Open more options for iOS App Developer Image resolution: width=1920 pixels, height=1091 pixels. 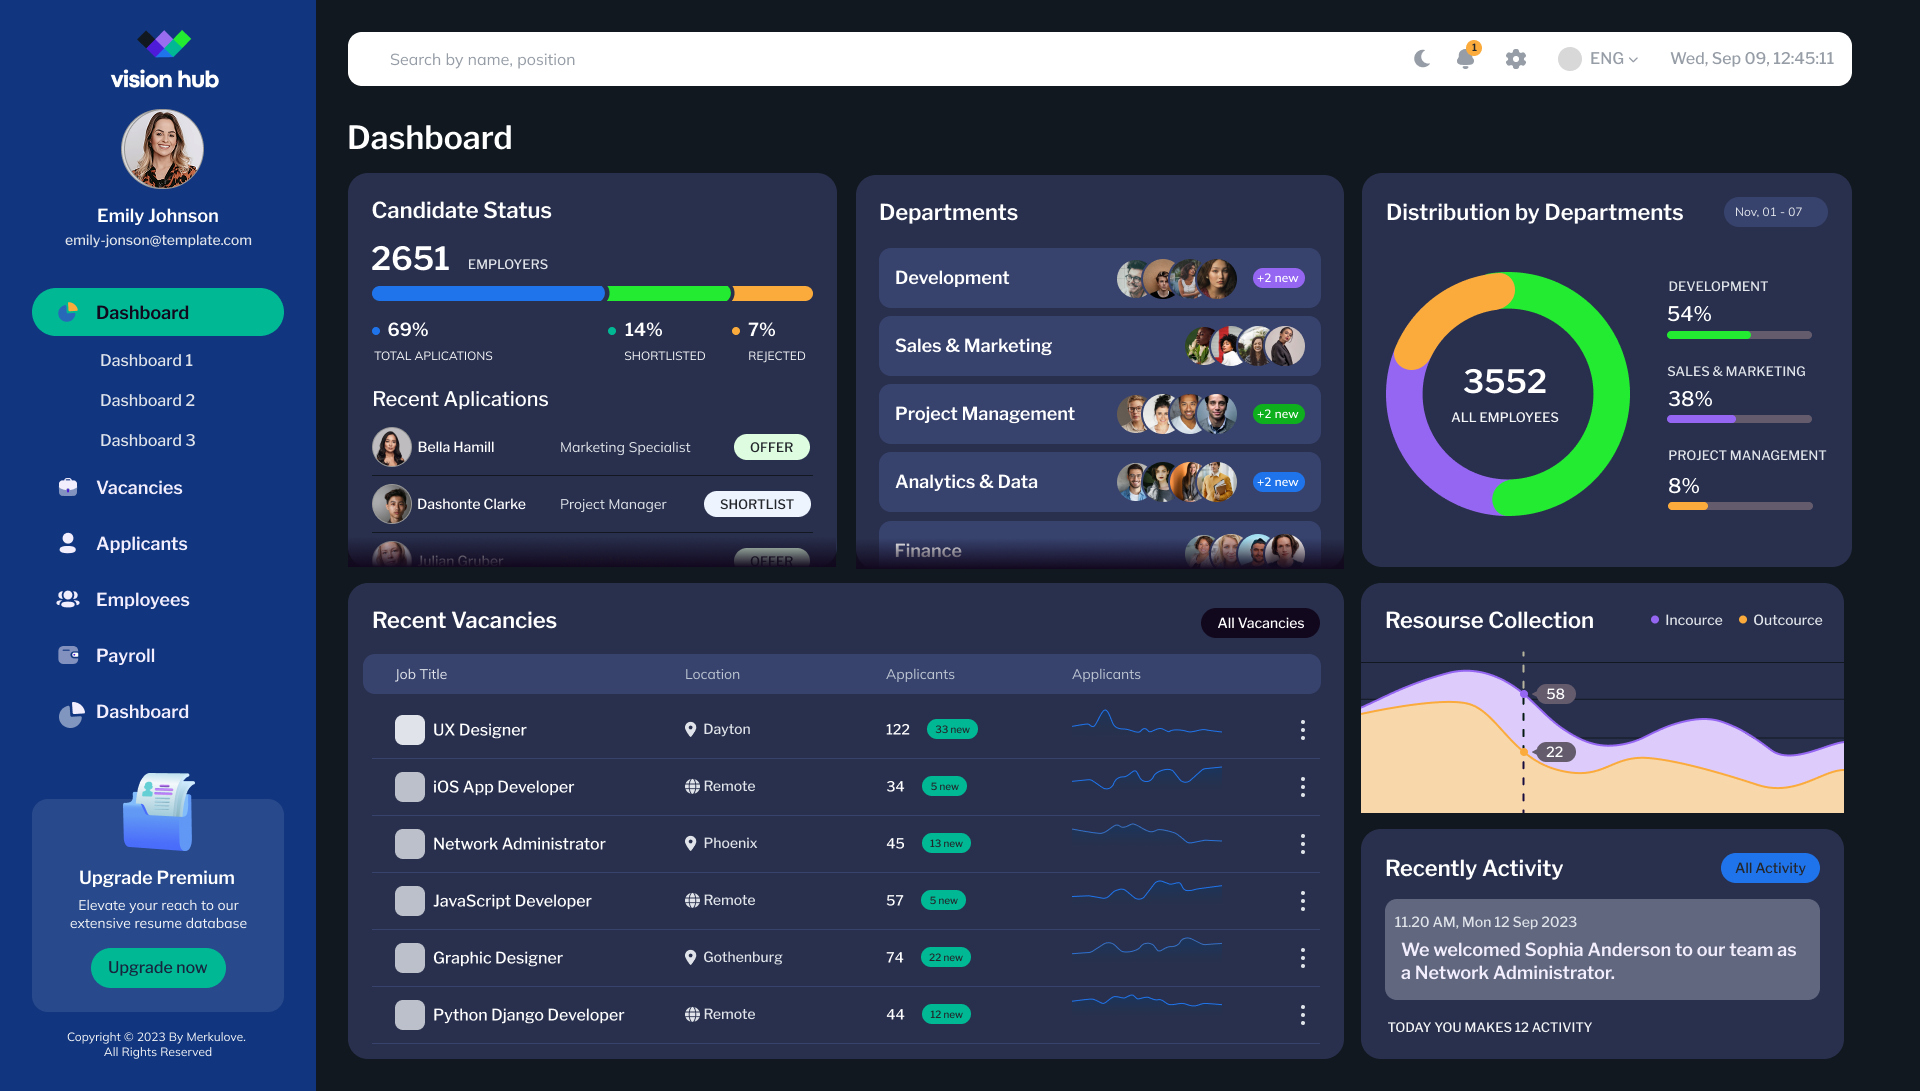point(1302,787)
